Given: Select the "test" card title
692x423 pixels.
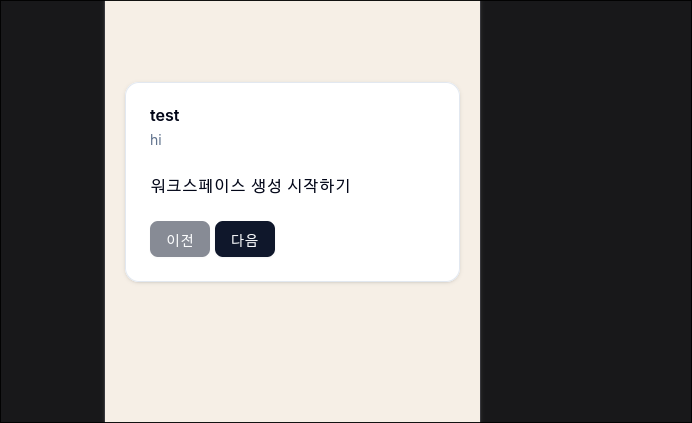Looking at the screenshot, I should click(x=165, y=115).
